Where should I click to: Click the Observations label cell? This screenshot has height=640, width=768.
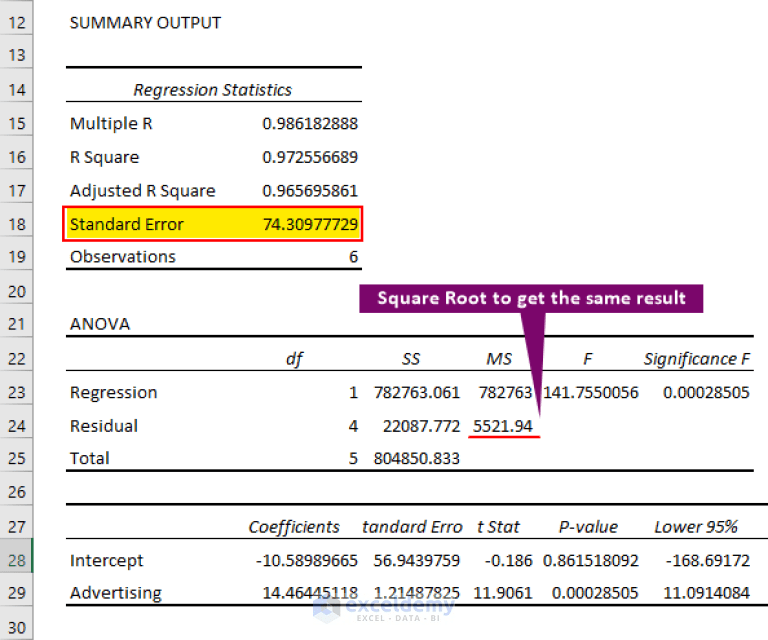(x=122, y=257)
